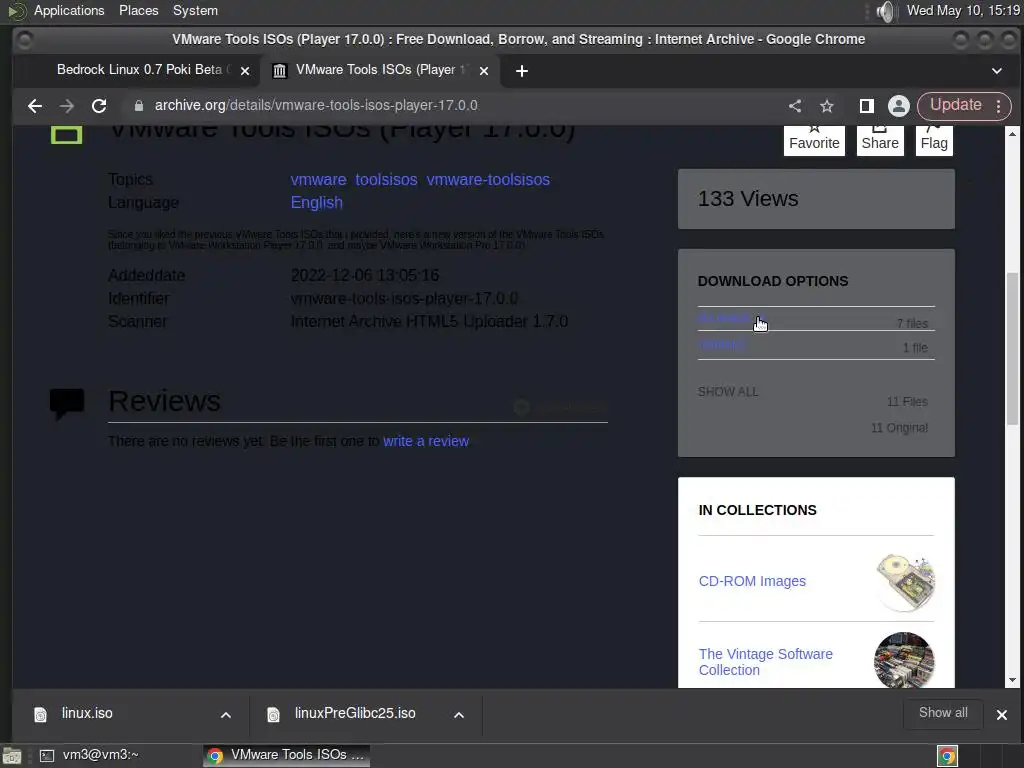This screenshot has width=1024, height=768.
Task: Open the Chrome profile avatar
Action: point(899,106)
